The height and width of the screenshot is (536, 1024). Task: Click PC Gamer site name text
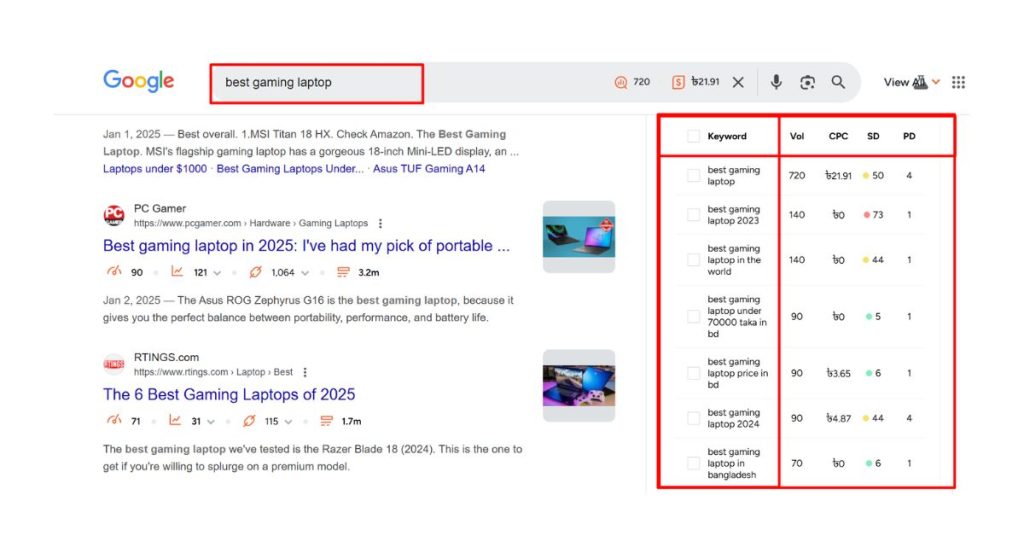pos(160,208)
